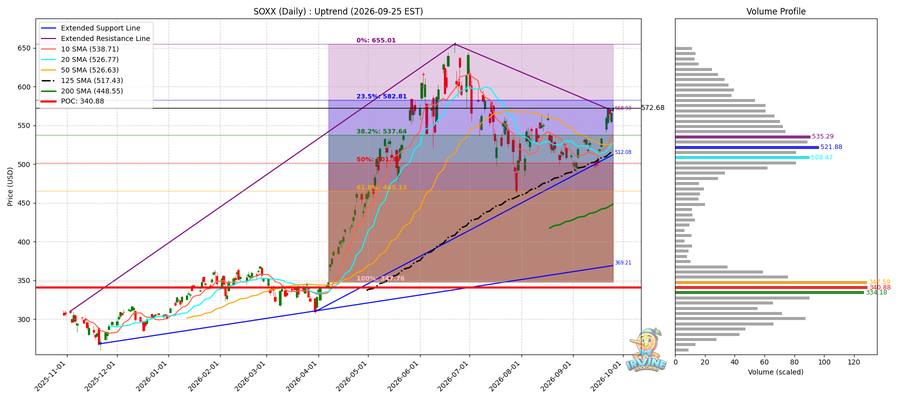Click the '508.47' volume profile label

point(820,157)
